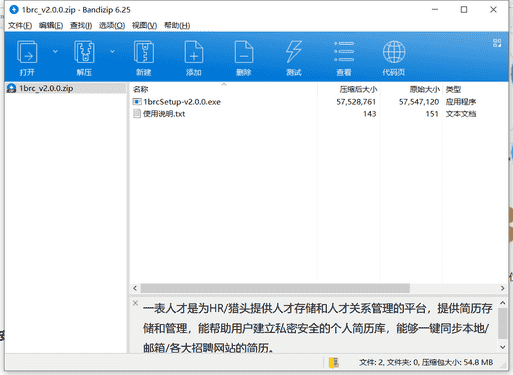Click the Extract (解压) toolbar icon

coord(84,52)
